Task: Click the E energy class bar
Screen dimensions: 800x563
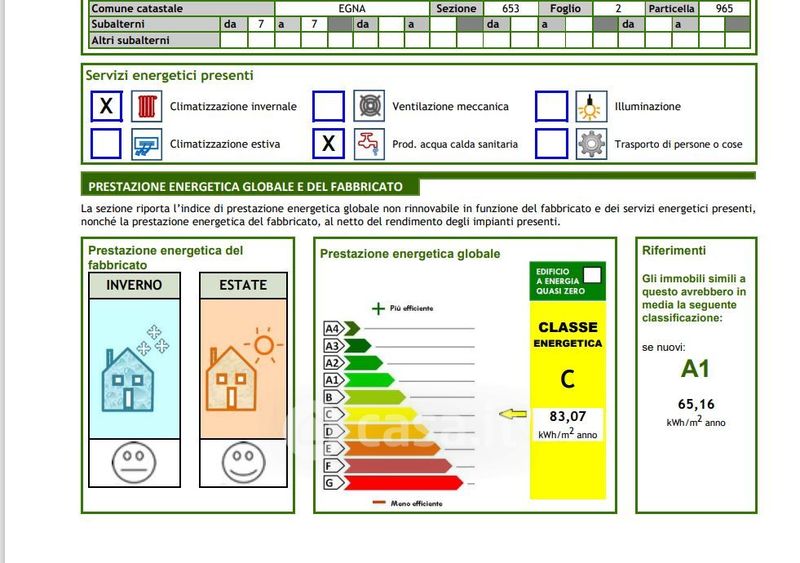Action: click(392, 449)
